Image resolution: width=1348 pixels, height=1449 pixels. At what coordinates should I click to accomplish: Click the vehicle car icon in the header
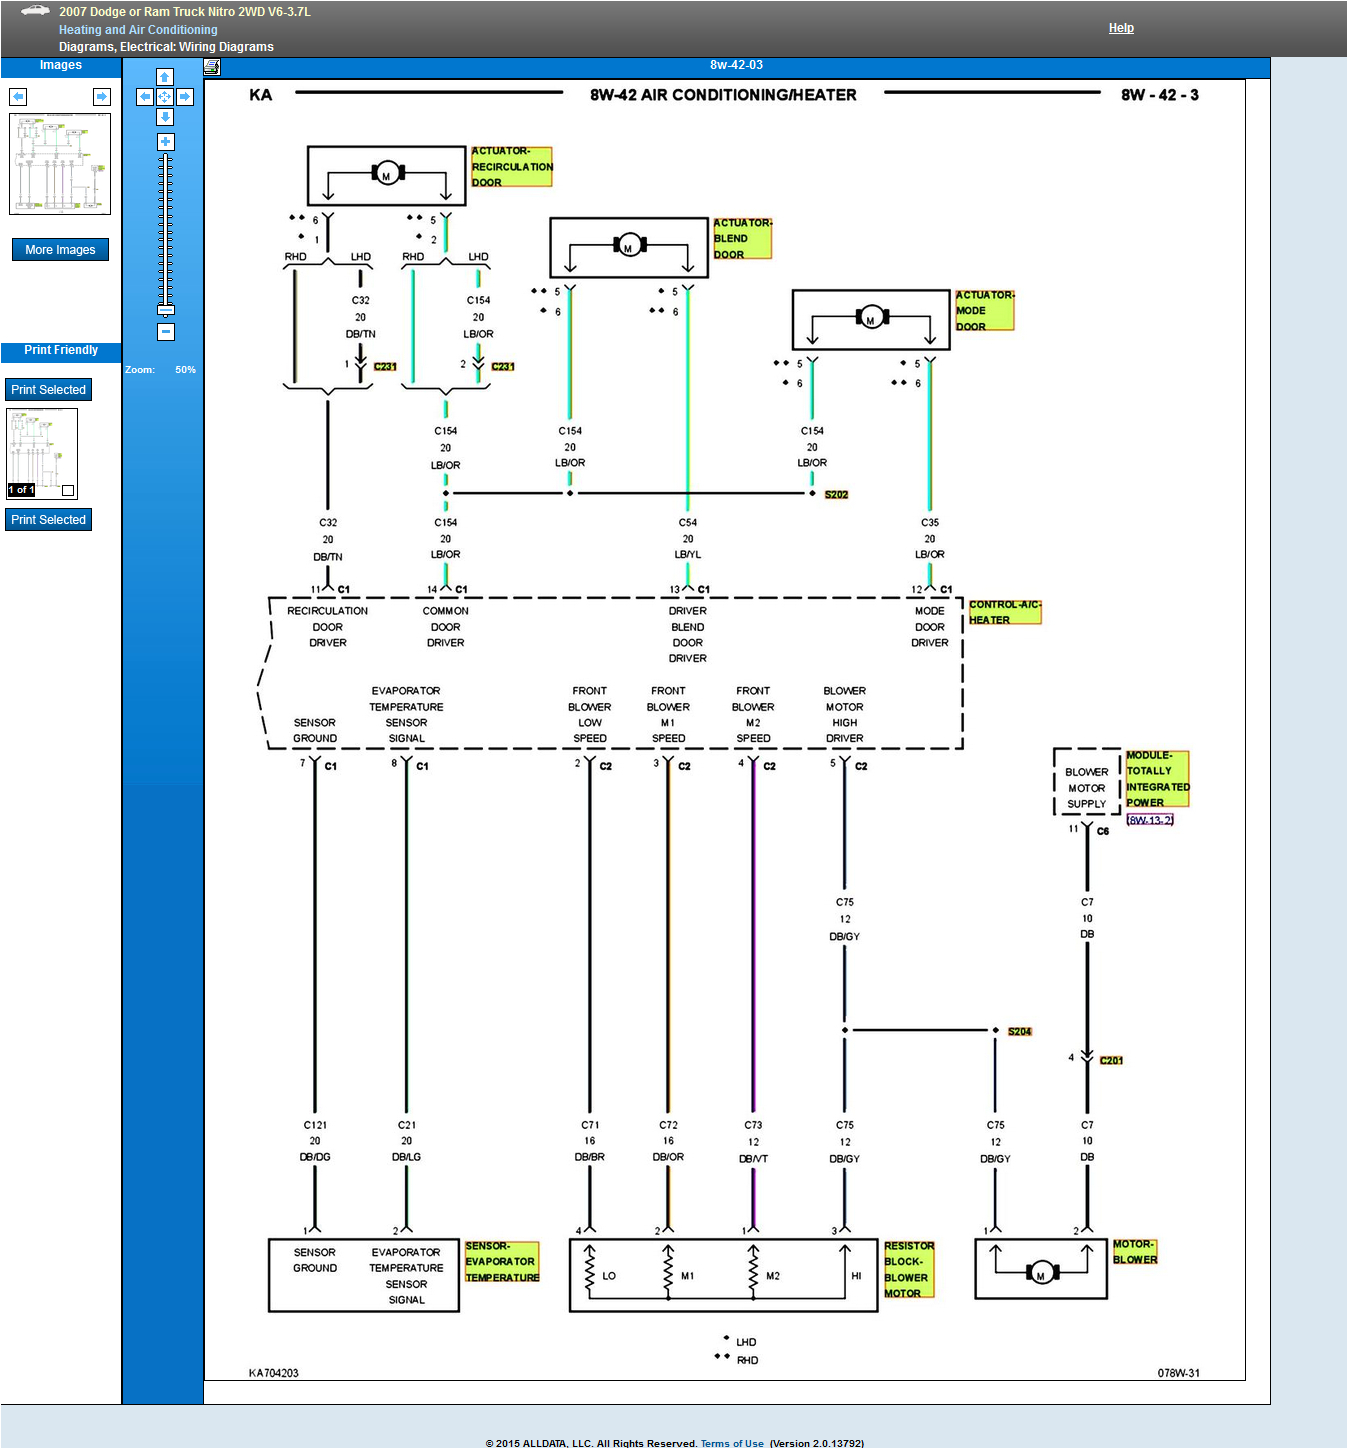[x=35, y=11]
